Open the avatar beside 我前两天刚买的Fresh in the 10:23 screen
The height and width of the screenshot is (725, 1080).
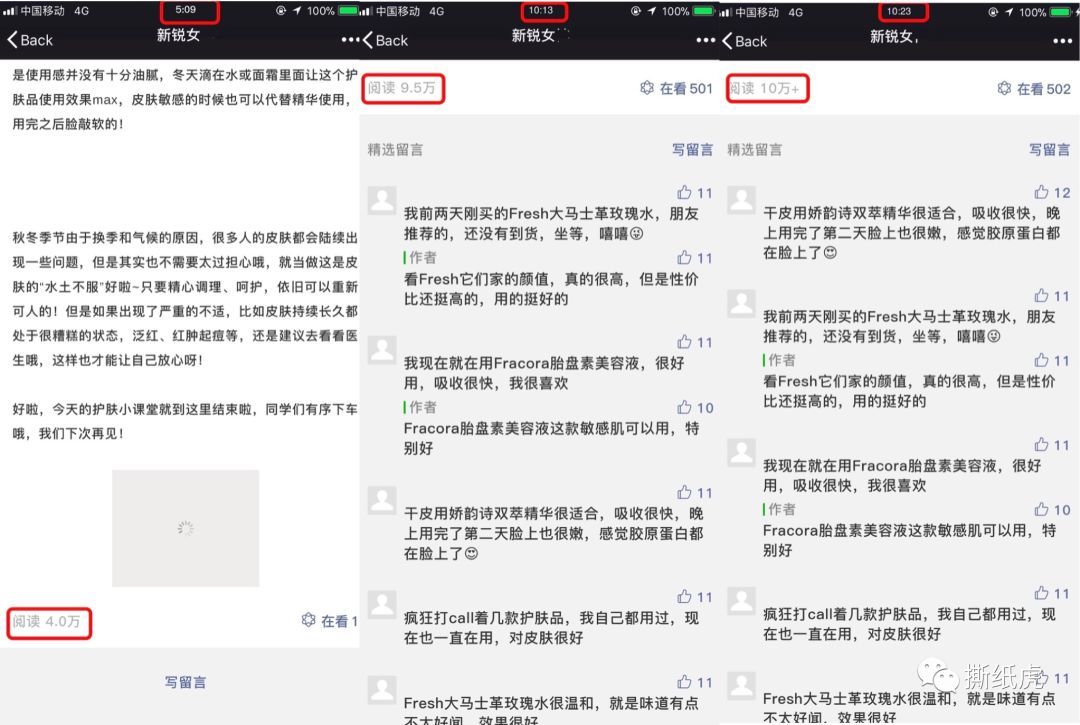click(x=741, y=303)
